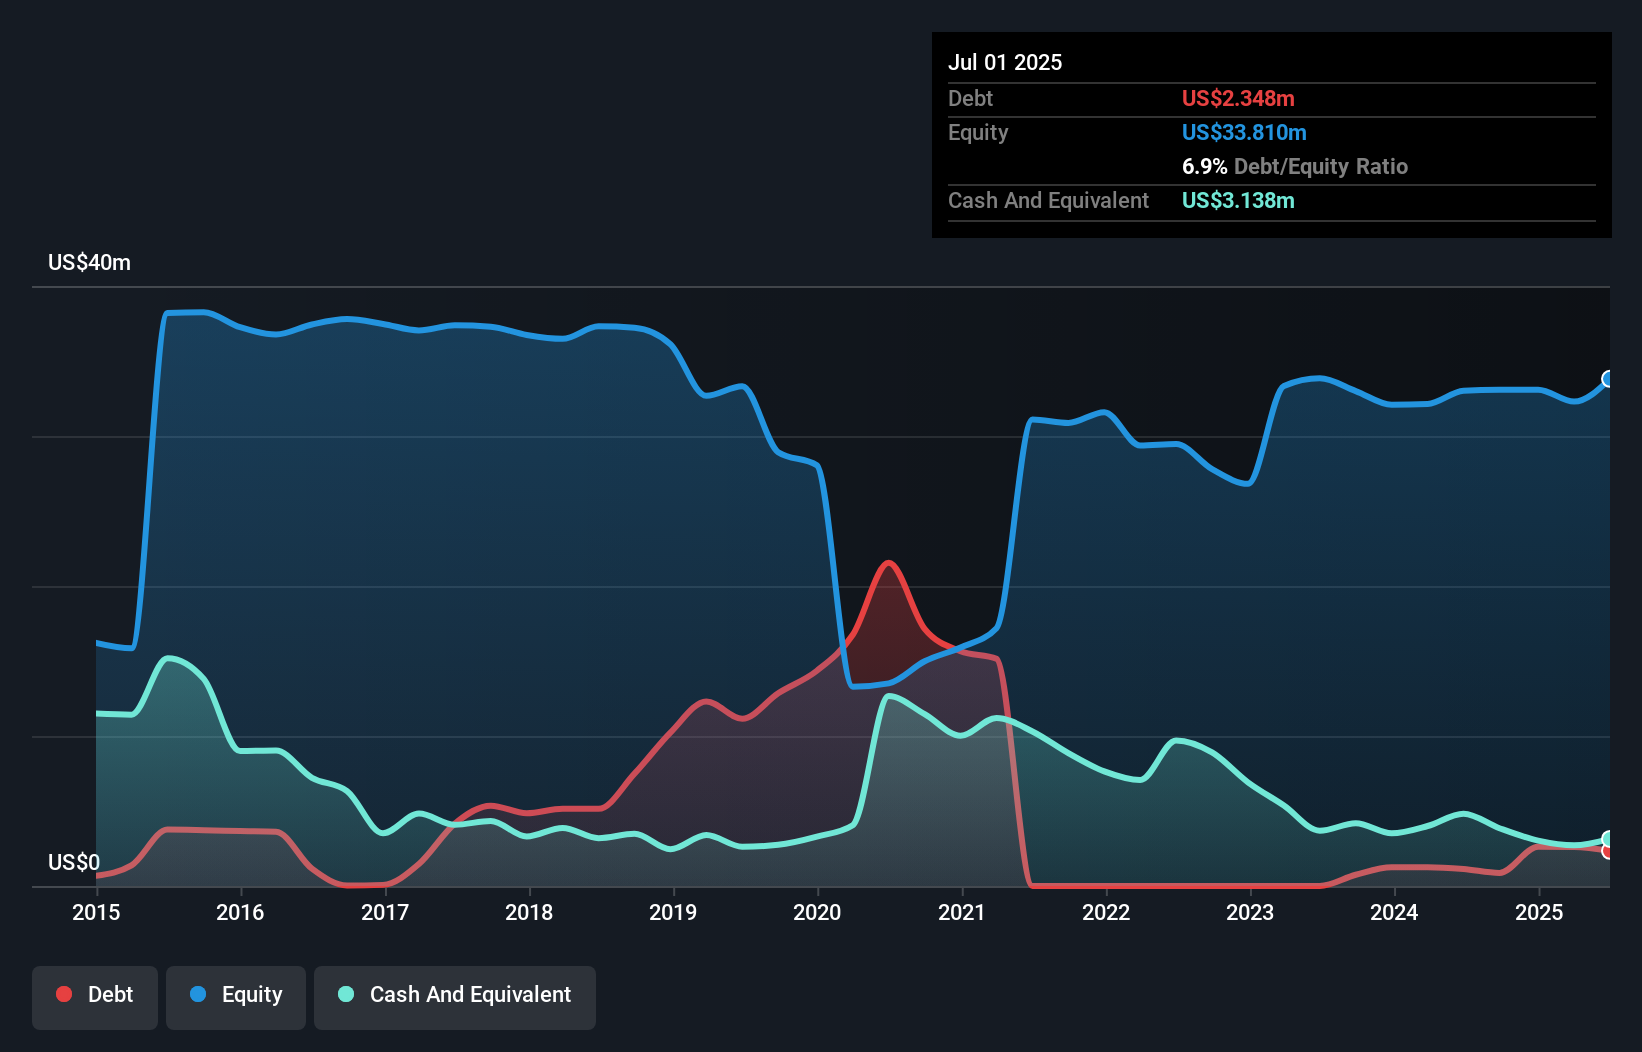Click the US$40m y-axis label
This screenshot has height=1052, width=1642.
tap(89, 263)
